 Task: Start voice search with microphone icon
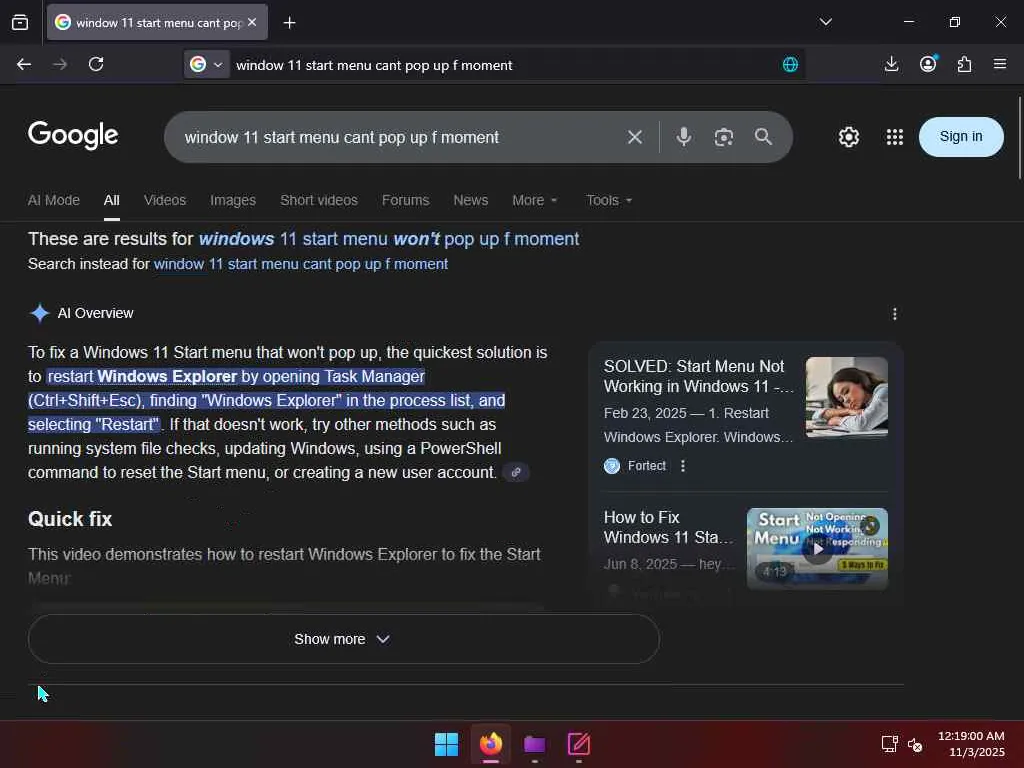[684, 137]
